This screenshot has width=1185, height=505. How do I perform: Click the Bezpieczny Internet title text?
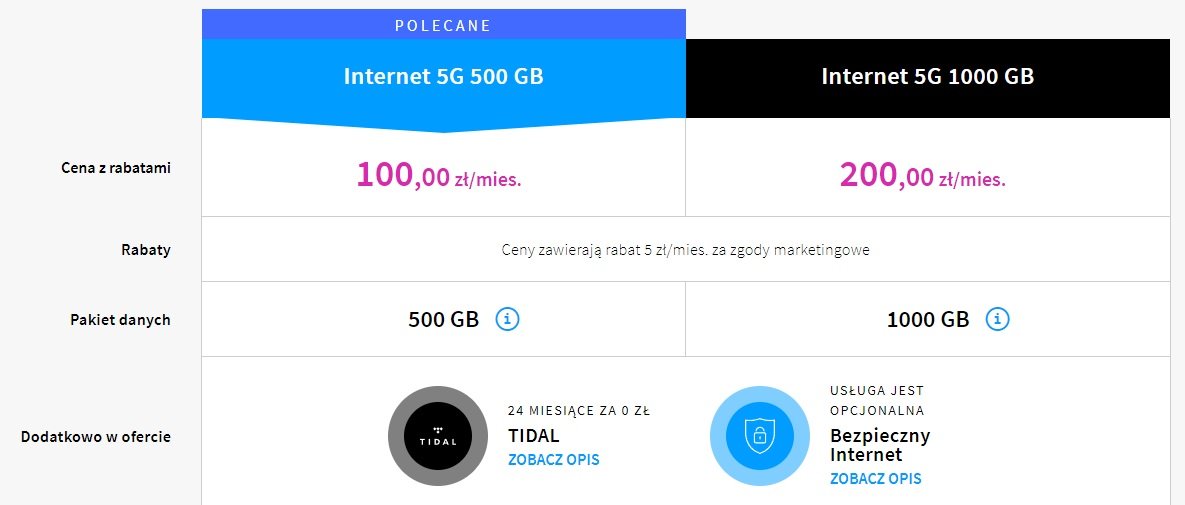click(880, 445)
